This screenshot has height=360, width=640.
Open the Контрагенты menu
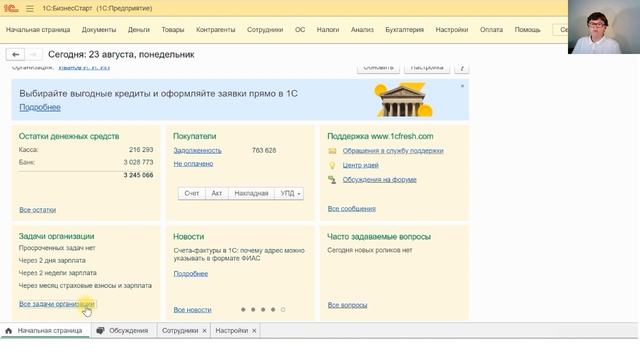[216, 30]
